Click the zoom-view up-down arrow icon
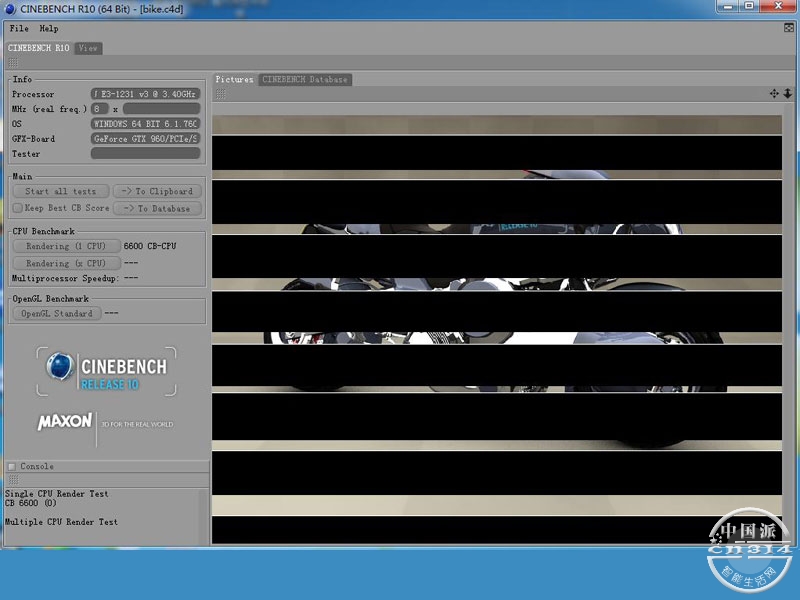The height and width of the screenshot is (600, 800). pos(788,93)
